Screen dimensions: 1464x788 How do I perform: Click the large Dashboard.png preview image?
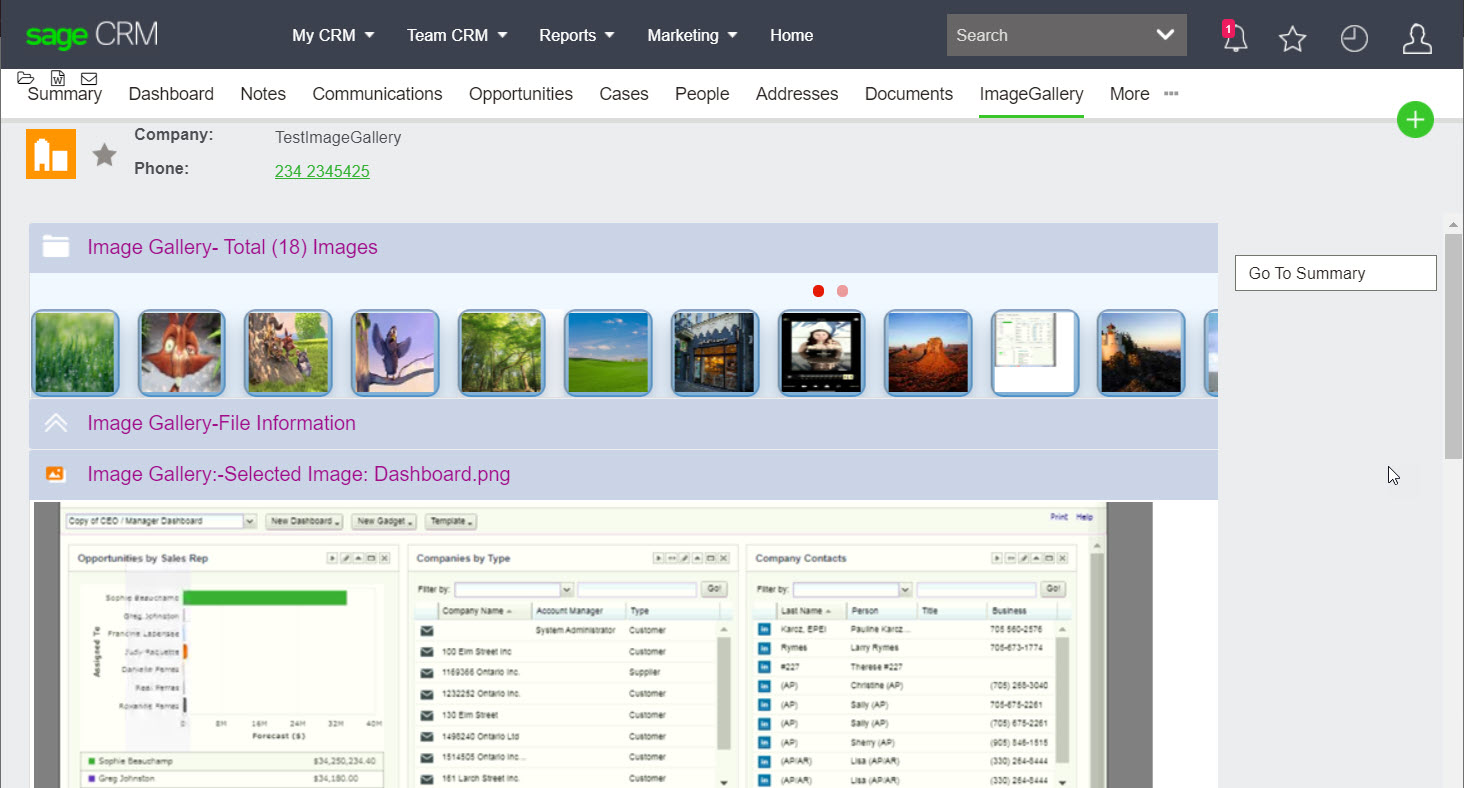tap(593, 645)
